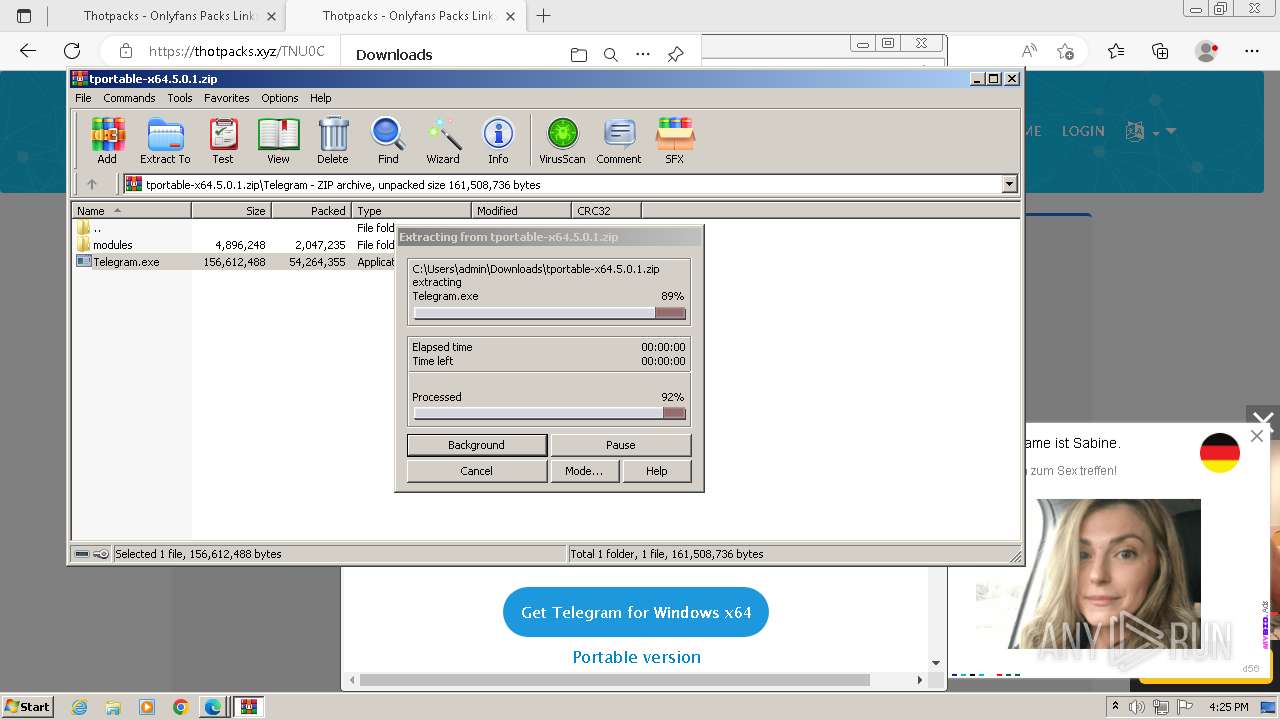Search downloads in Downloads panel
The height and width of the screenshot is (720, 1280).
coord(611,55)
